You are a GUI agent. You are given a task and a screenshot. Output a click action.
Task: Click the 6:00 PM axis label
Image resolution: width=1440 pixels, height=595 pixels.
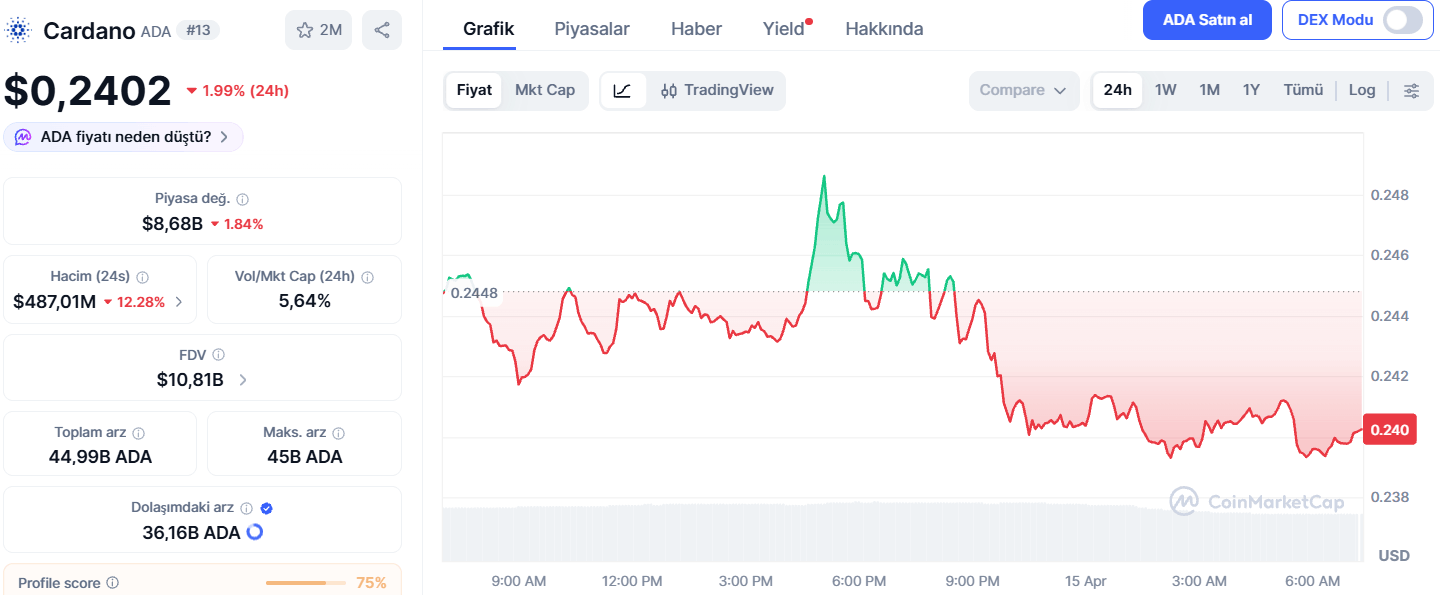[x=859, y=581]
